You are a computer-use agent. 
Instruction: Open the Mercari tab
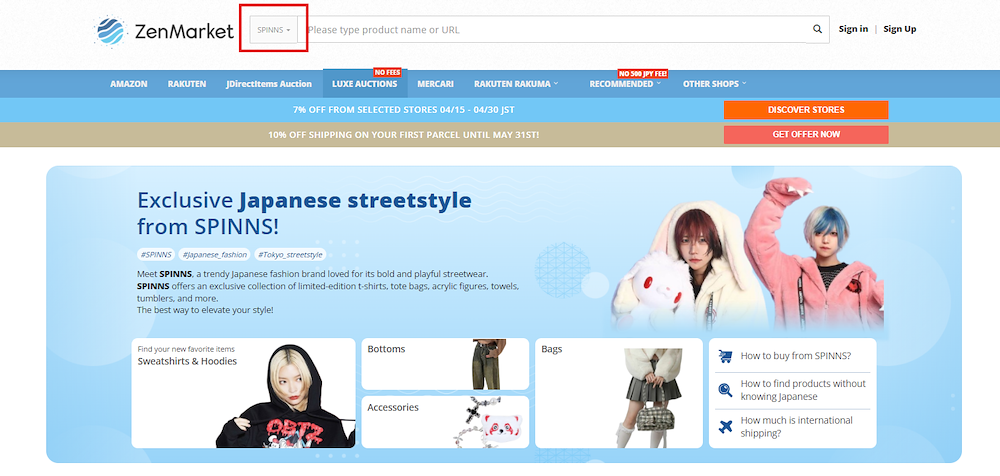pos(436,84)
